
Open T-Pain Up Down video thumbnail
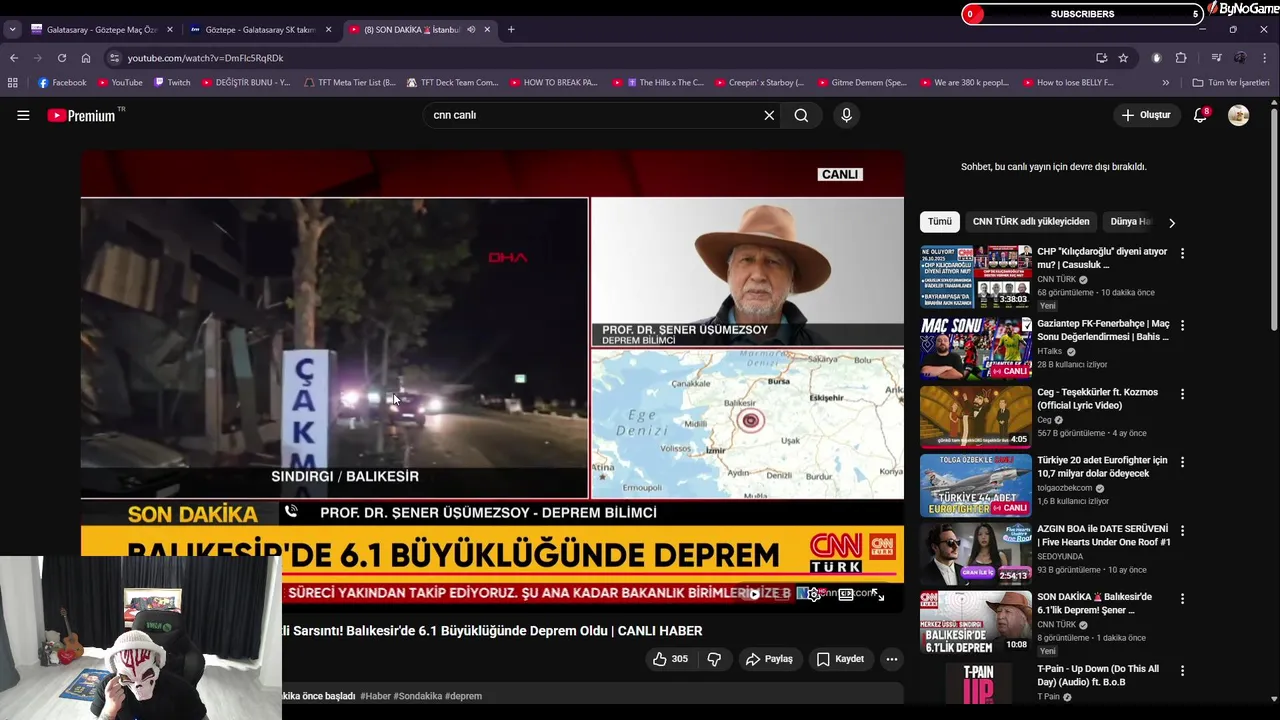click(976, 684)
